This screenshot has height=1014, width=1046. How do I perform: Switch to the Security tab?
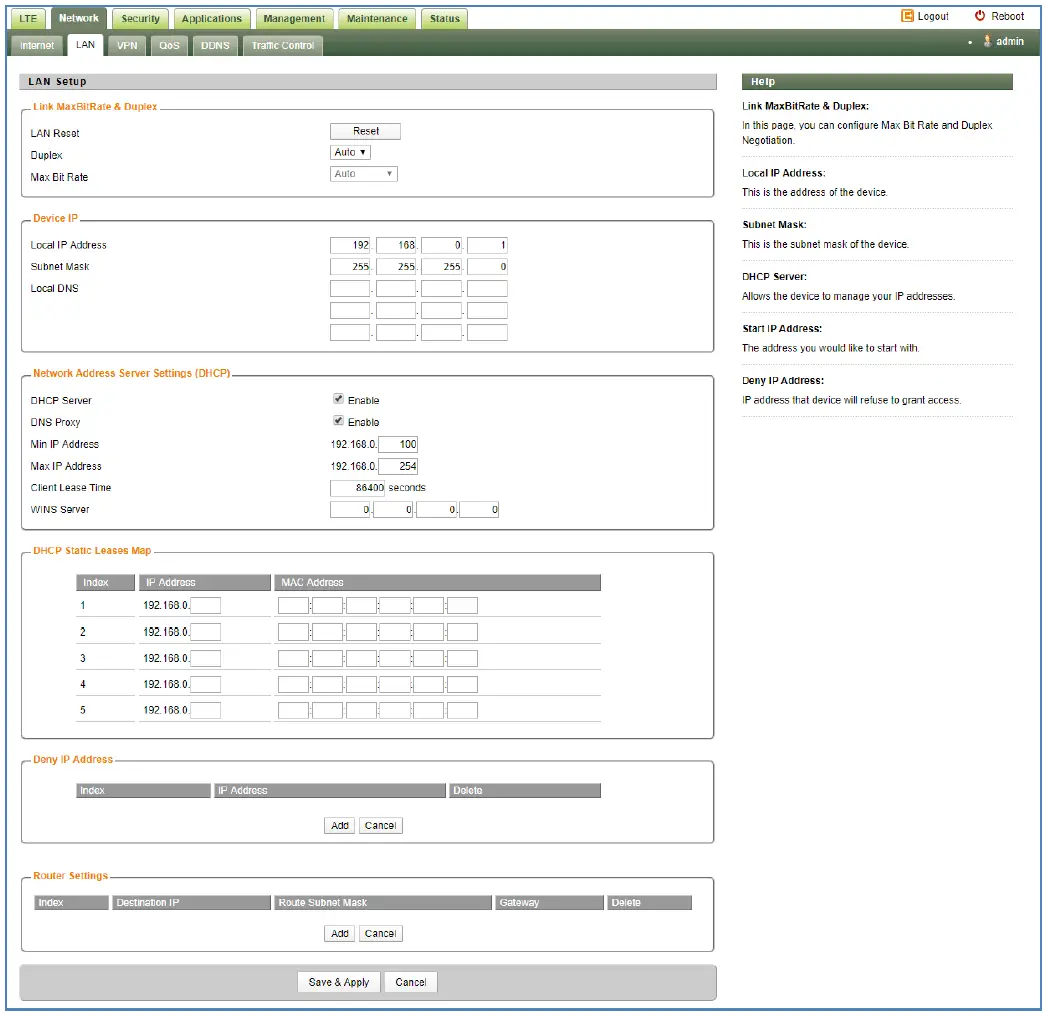click(140, 19)
